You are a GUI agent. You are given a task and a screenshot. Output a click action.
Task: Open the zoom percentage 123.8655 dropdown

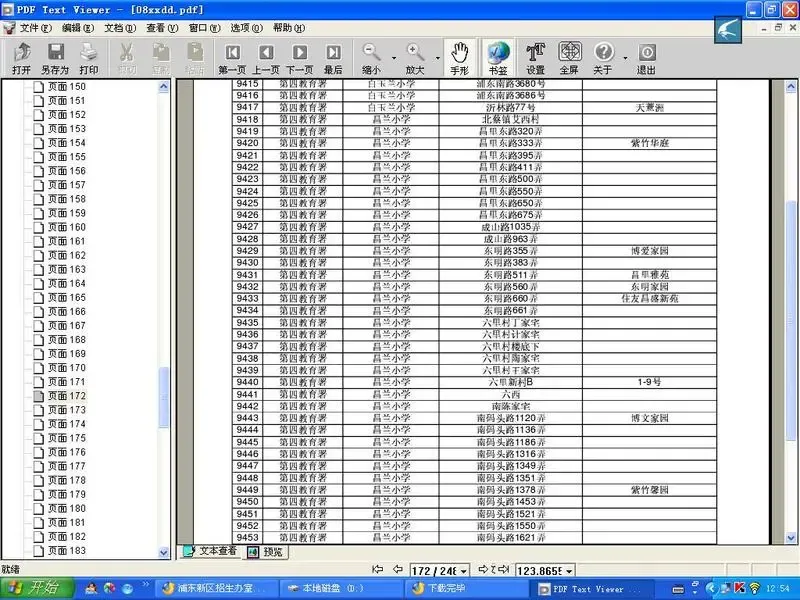point(569,570)
